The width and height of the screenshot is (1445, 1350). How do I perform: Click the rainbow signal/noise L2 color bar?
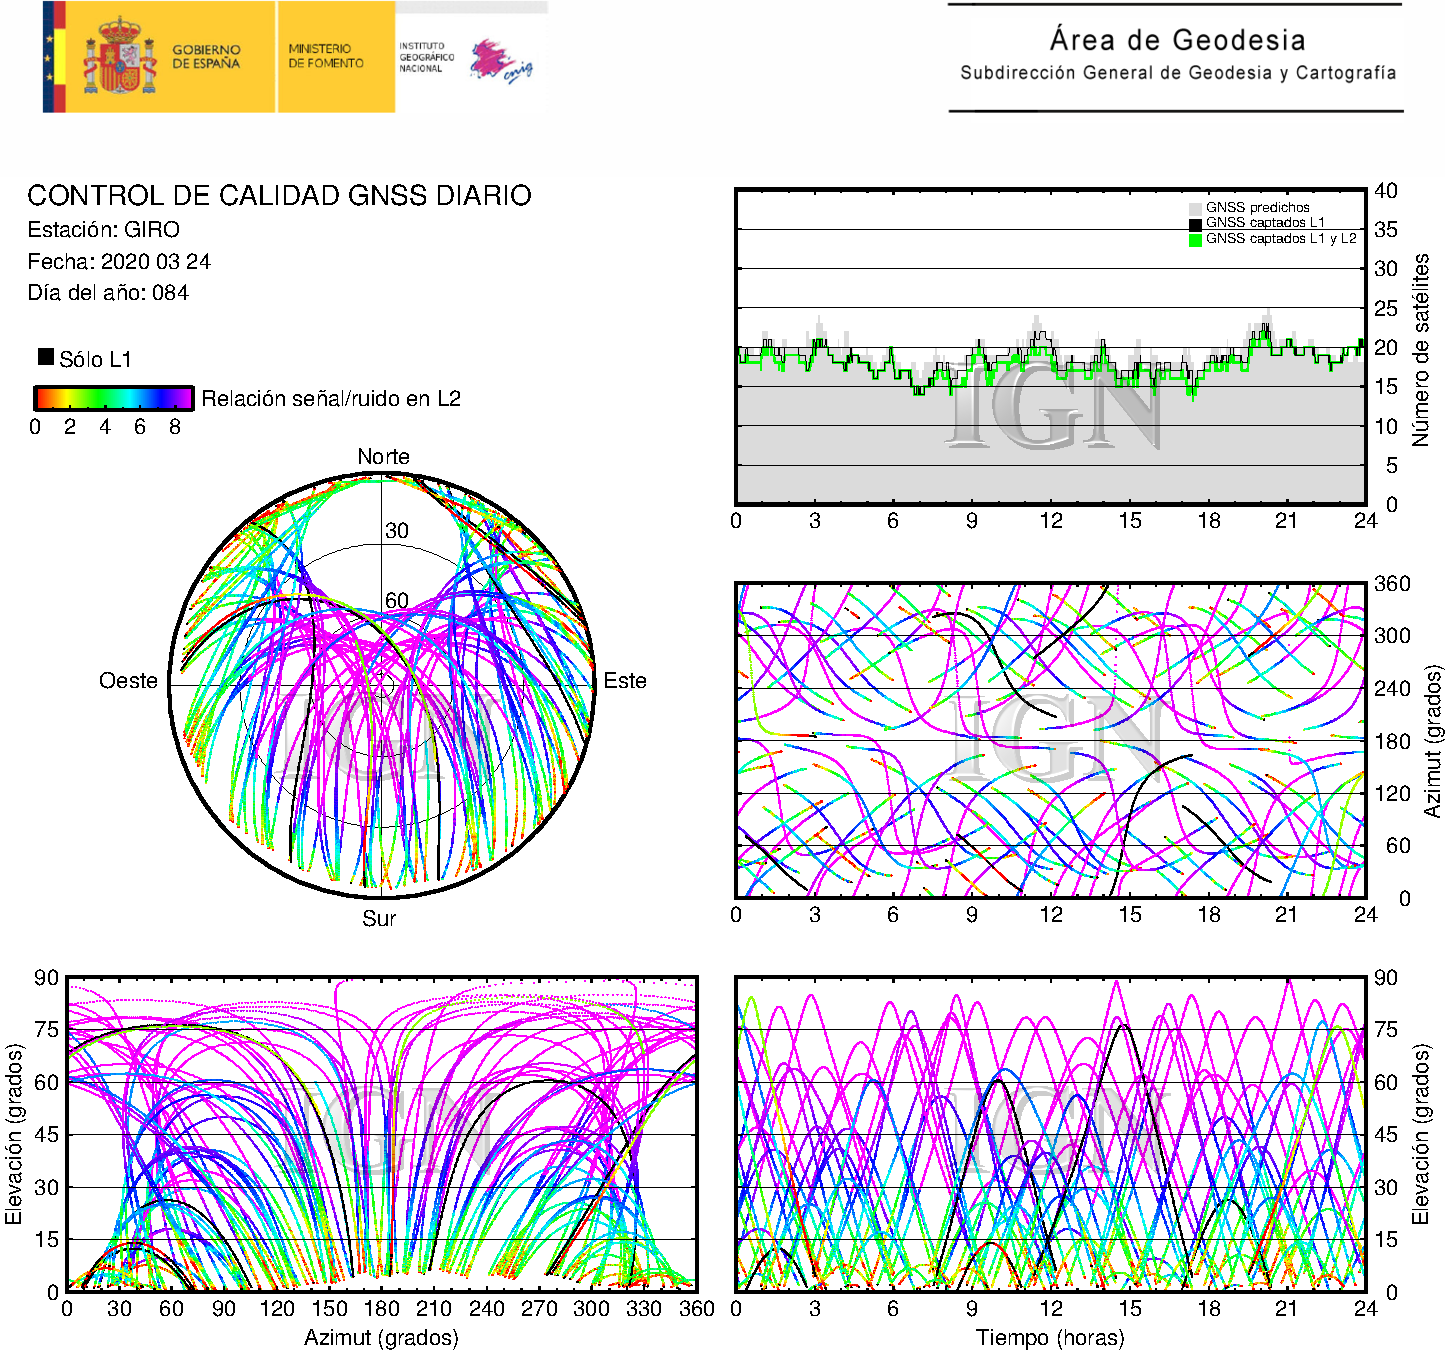[113, 398]
